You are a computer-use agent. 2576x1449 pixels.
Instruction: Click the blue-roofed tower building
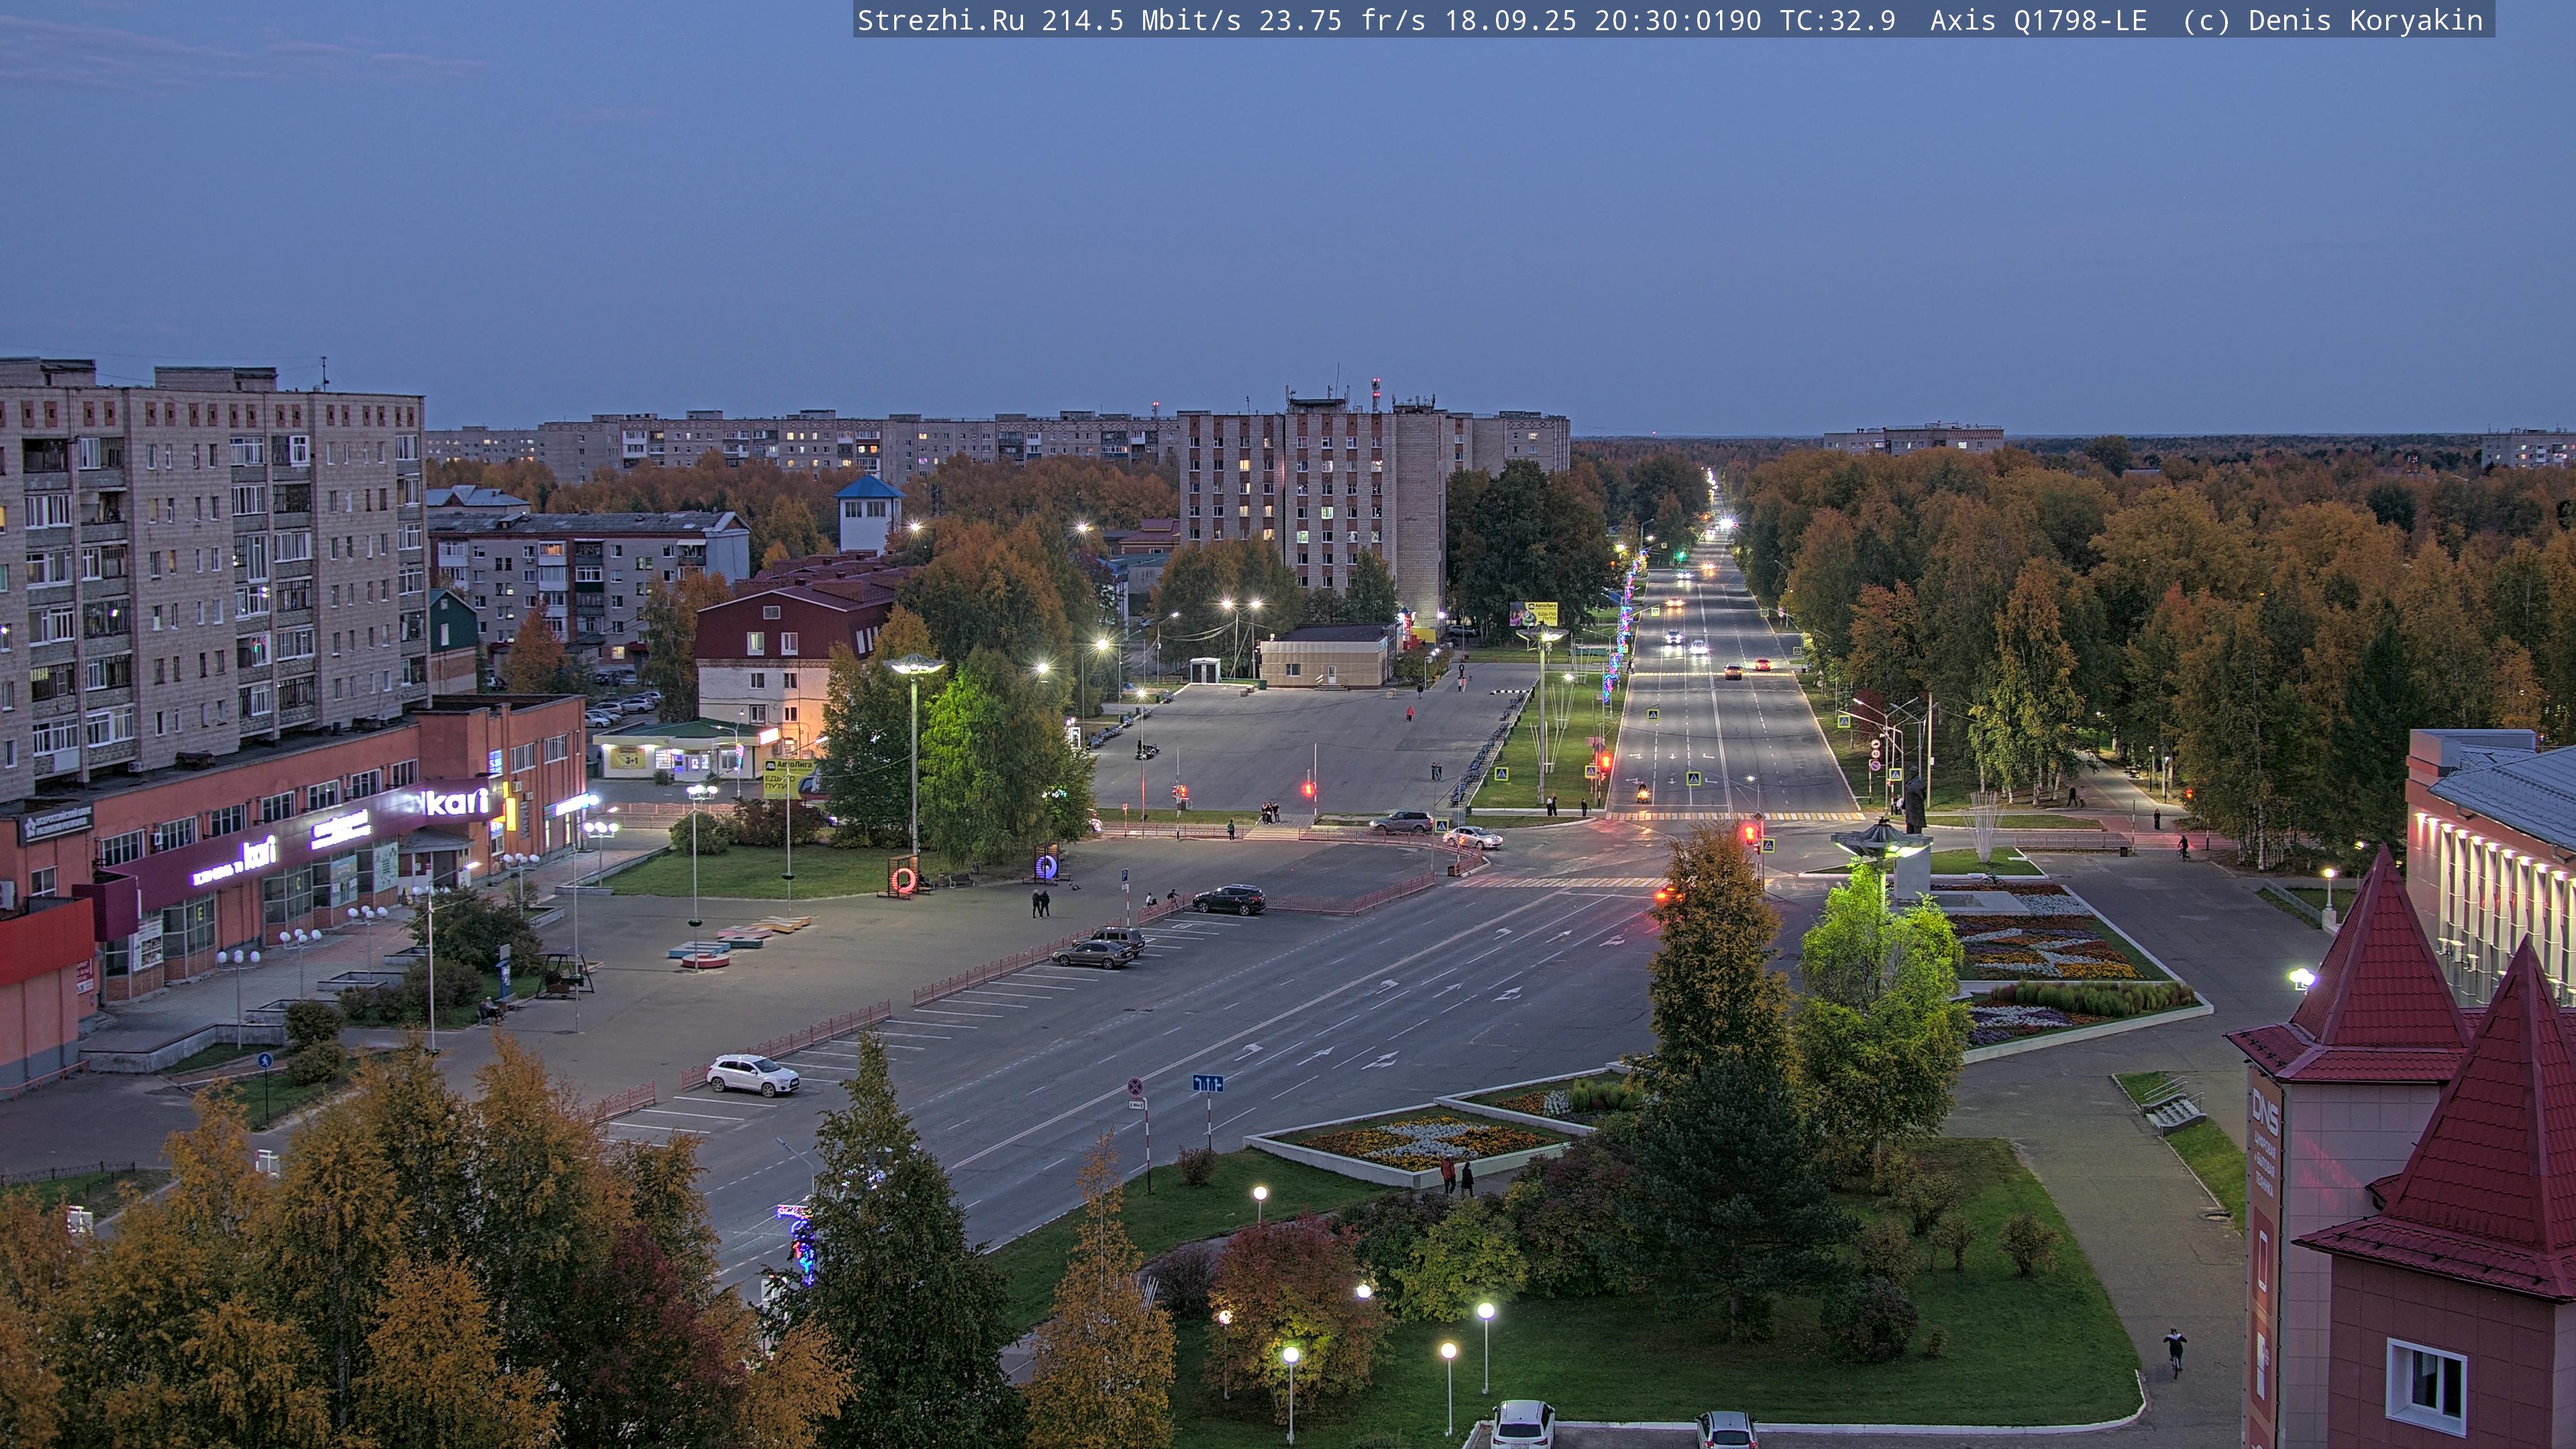pyautogui.click(x=868, y=513)
